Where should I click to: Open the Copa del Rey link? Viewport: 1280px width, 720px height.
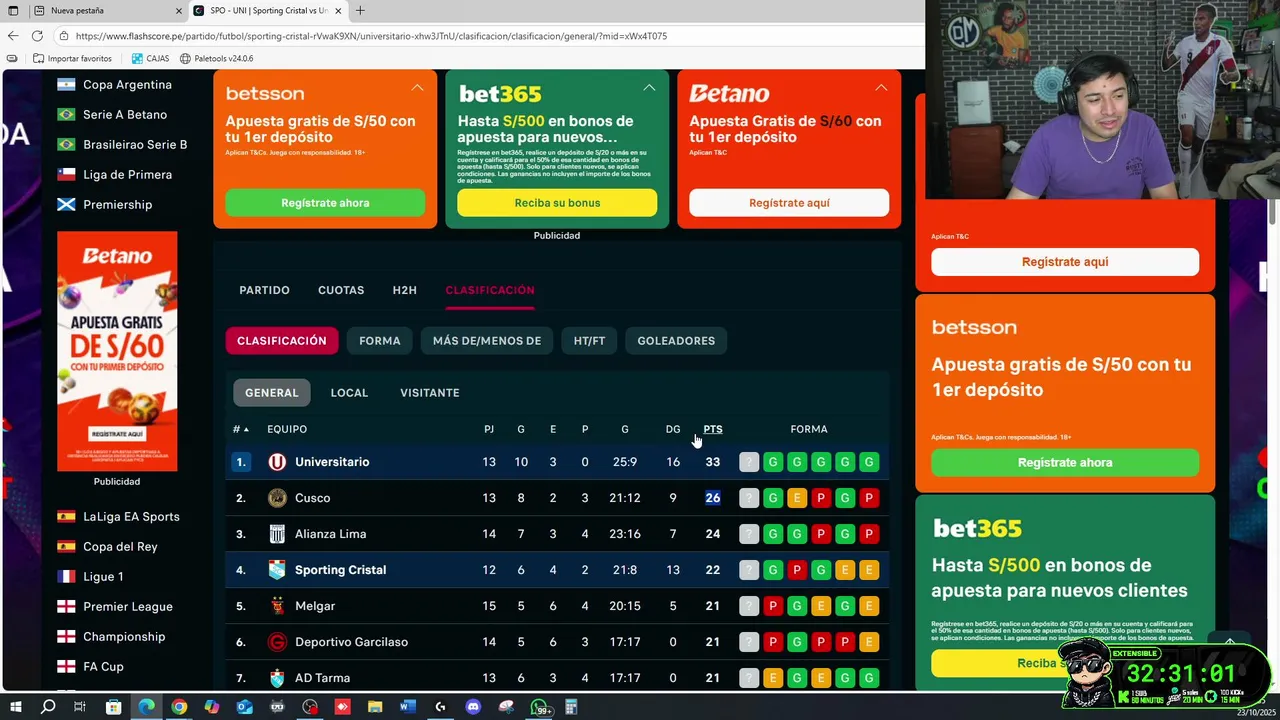click(120, 547)
